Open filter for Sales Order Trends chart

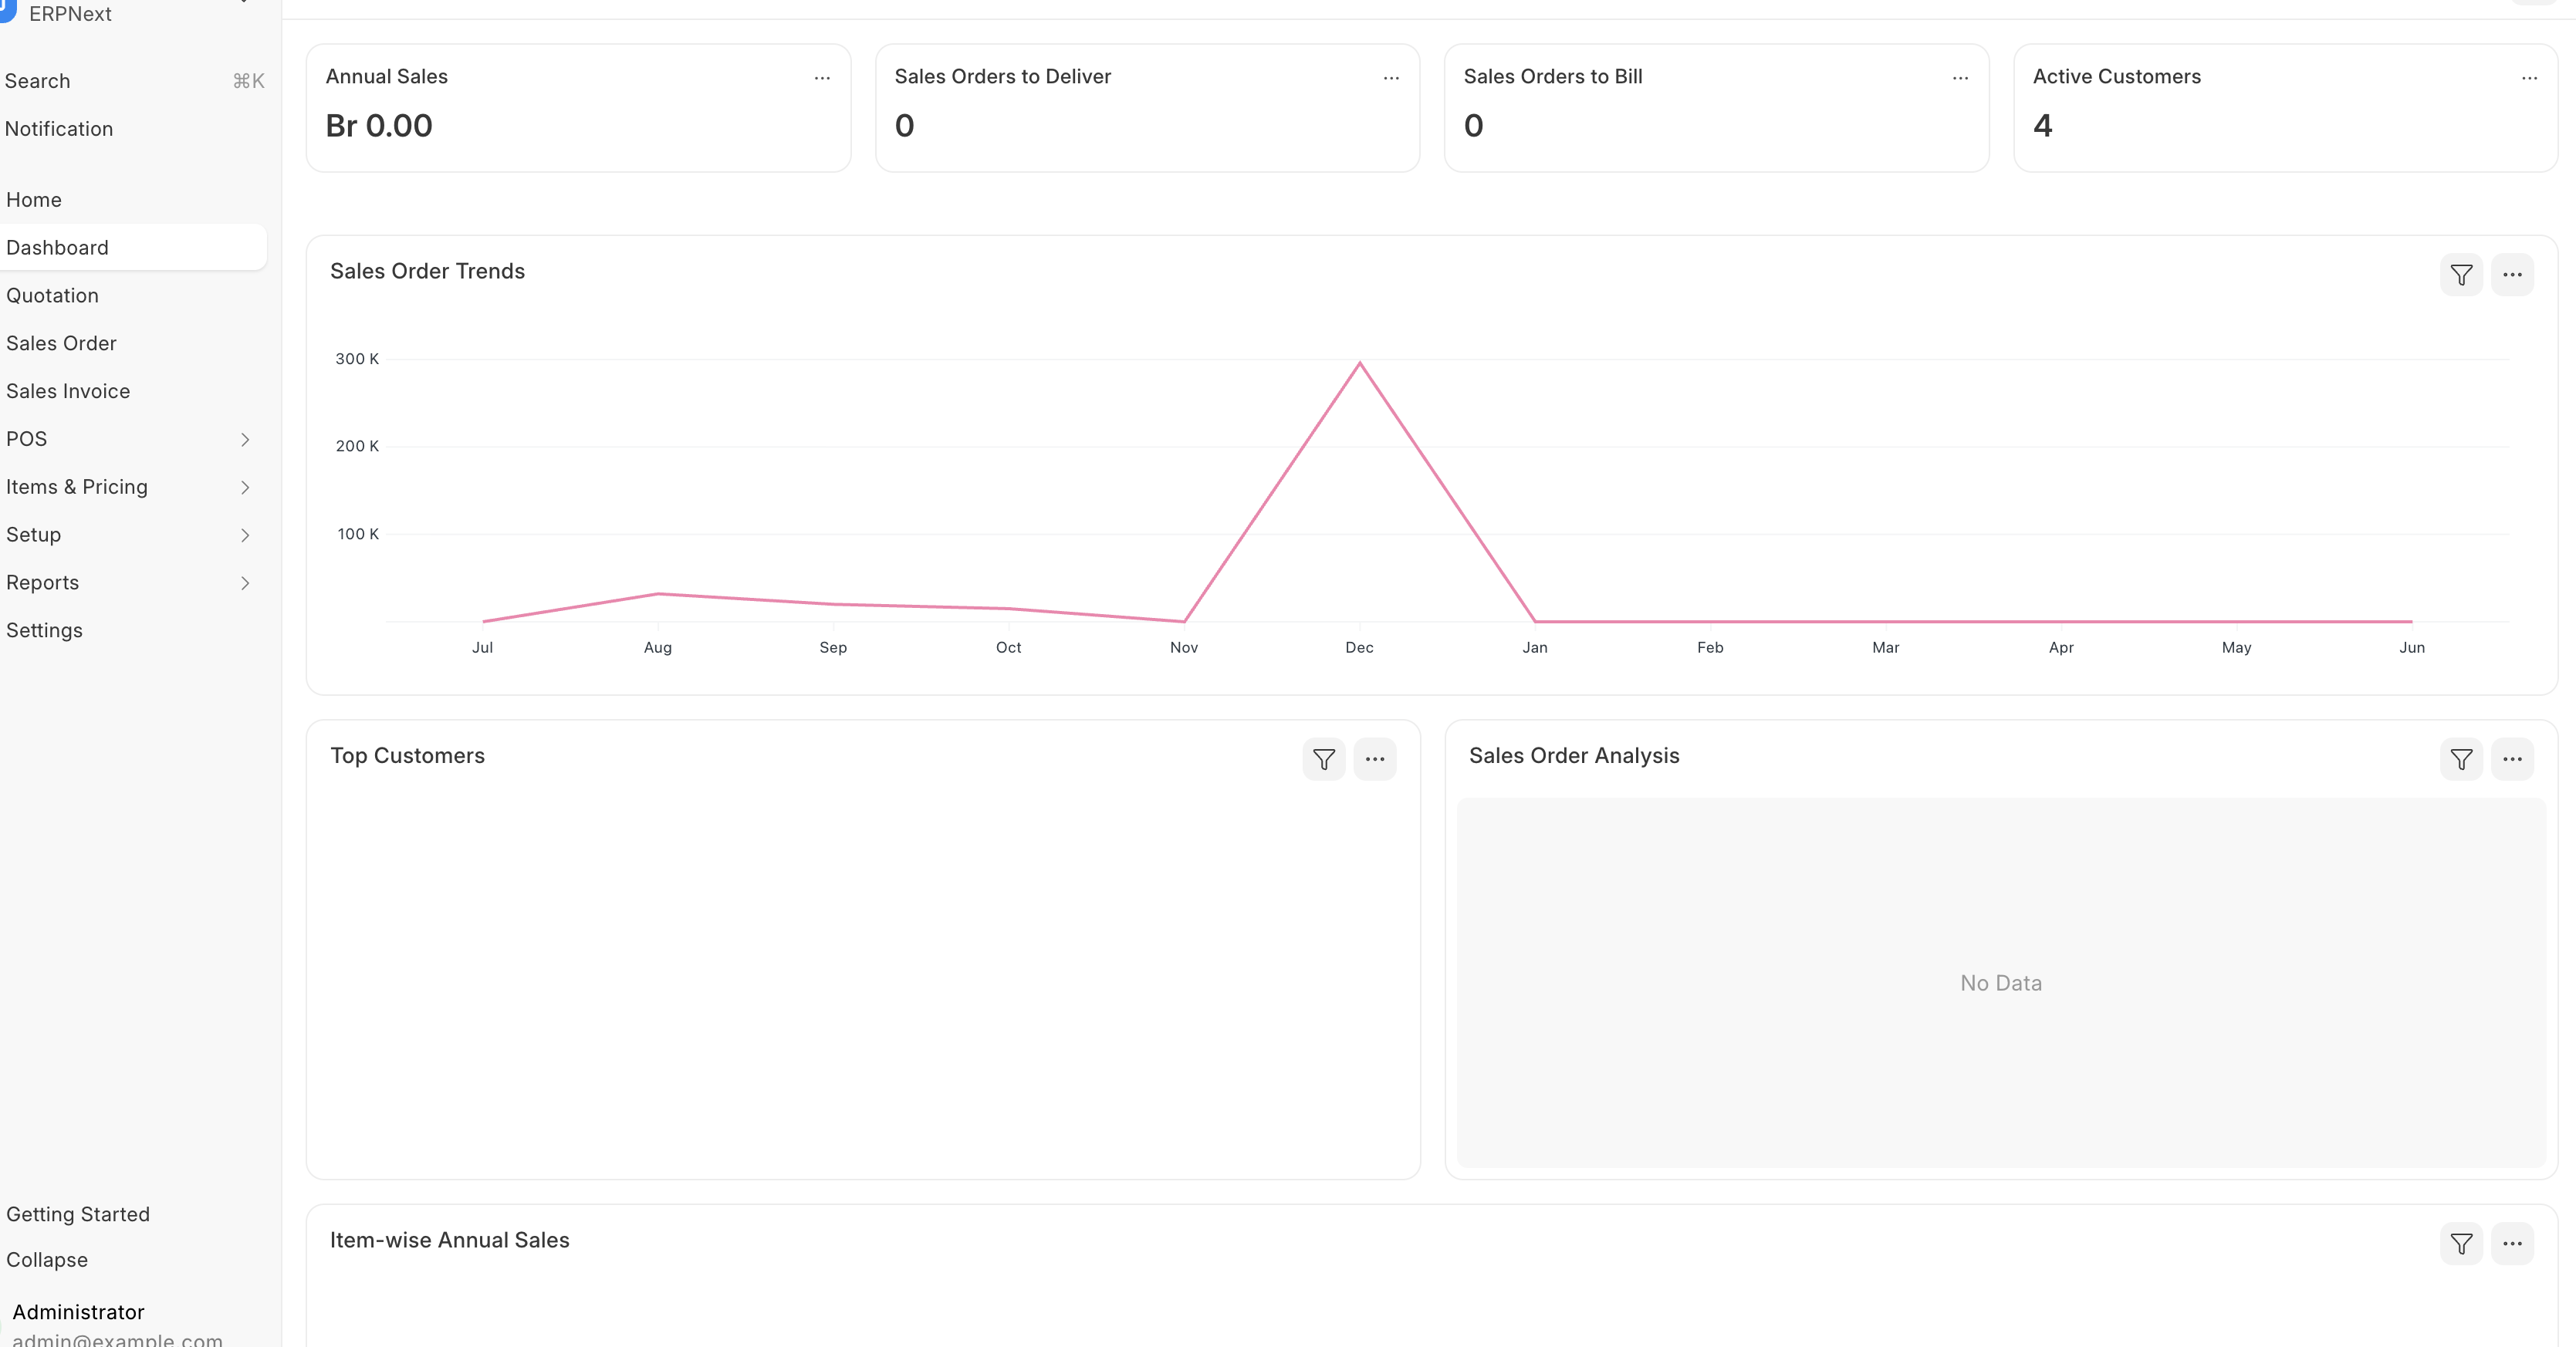[2461, 275]
